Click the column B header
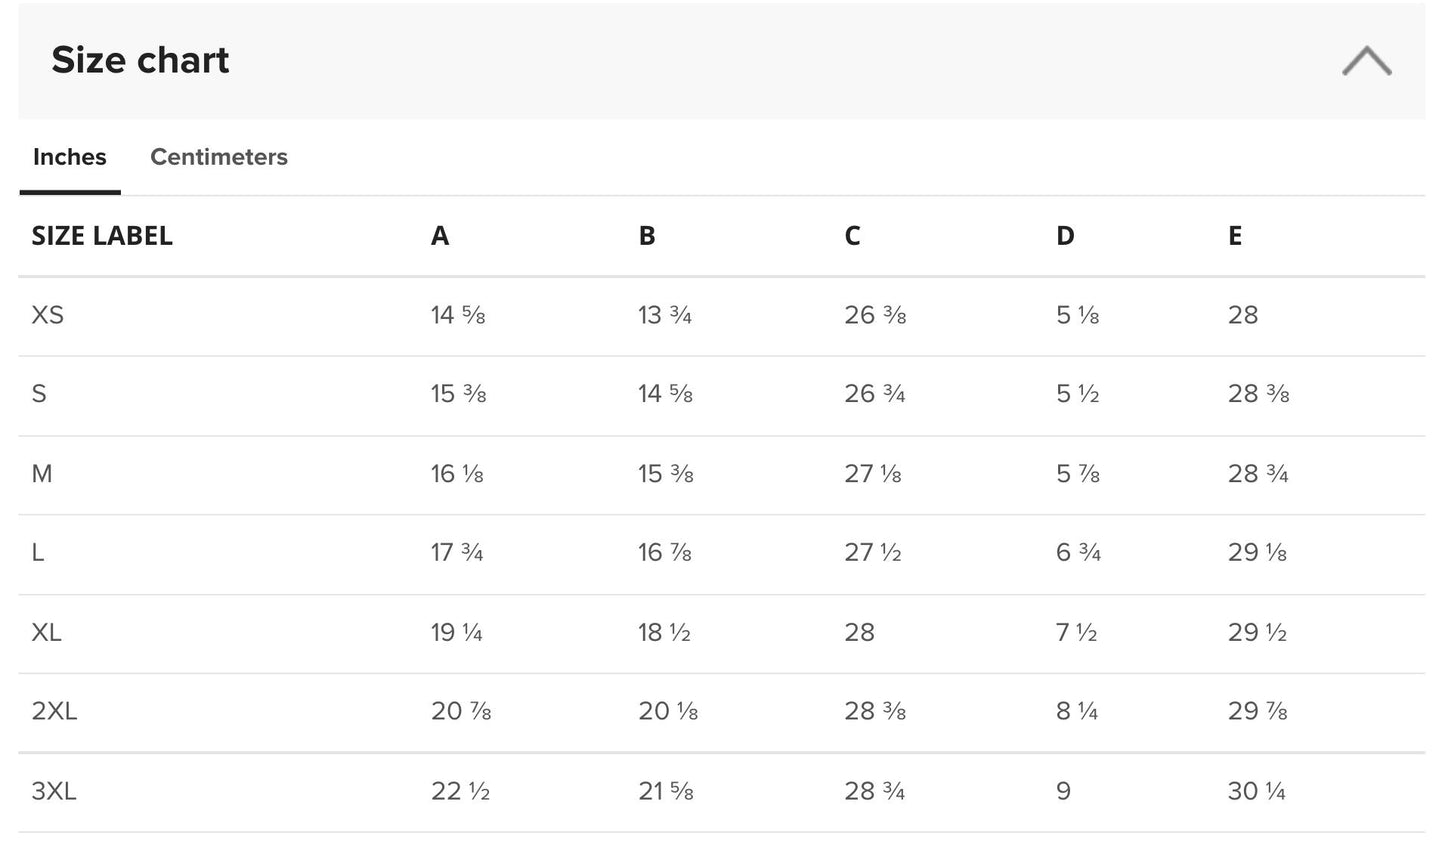The width and height of the screenshot is (1445, 857). pos(647,236)
